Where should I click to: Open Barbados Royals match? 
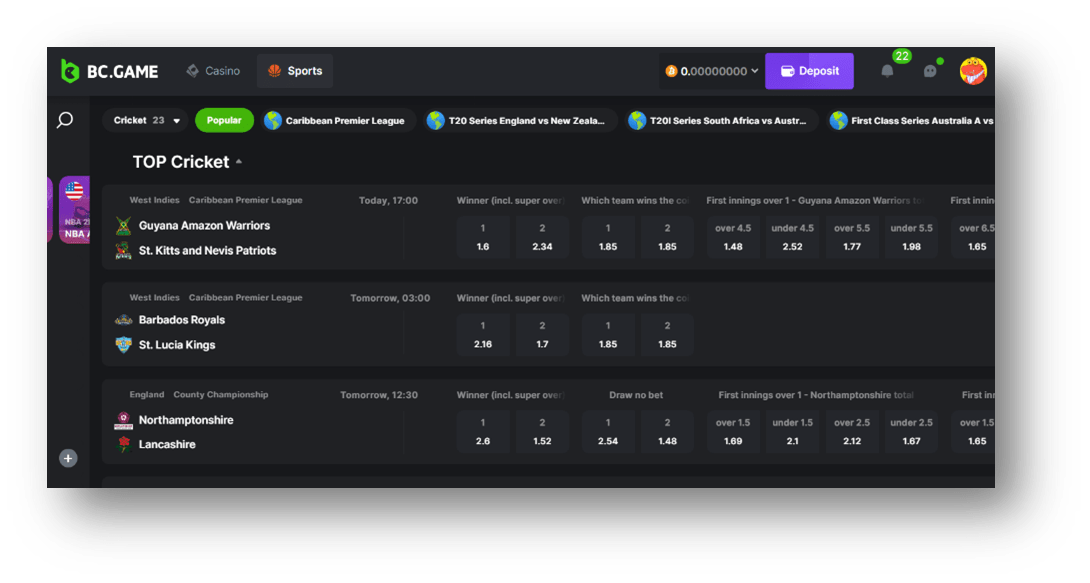point(181,320)
